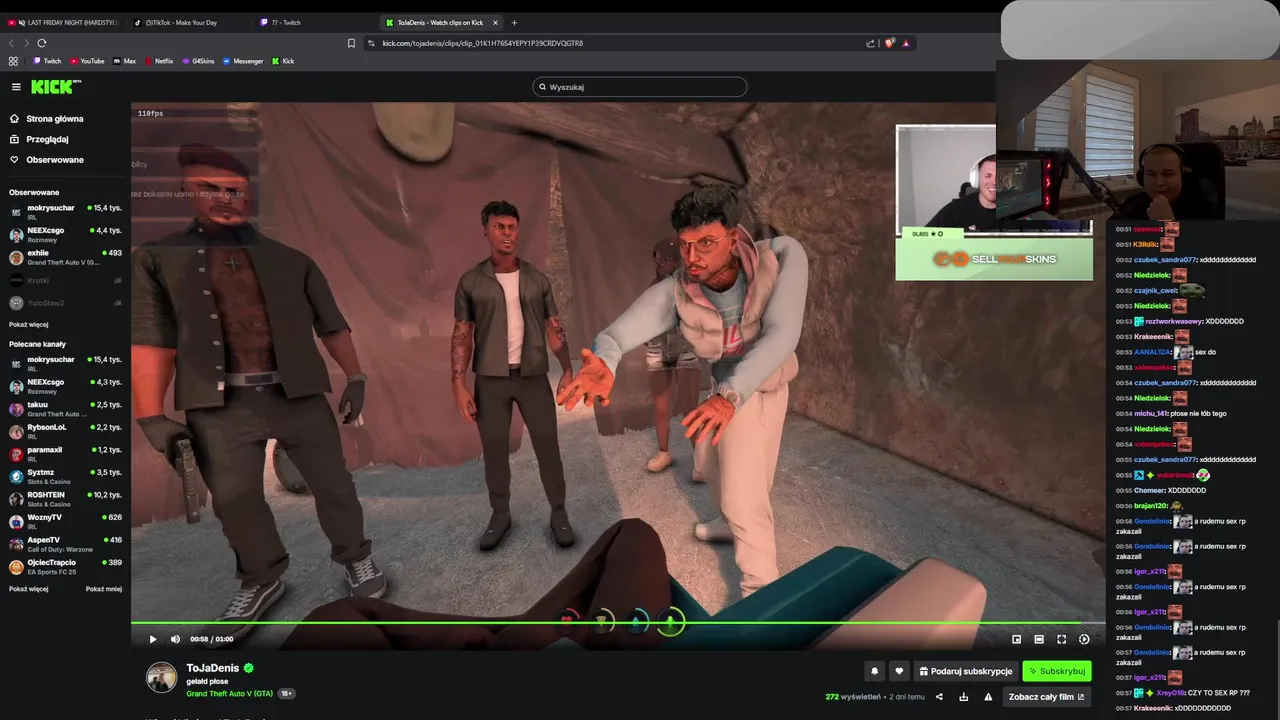Screen dimensions: 1280x720
Task: Enter fullscreen video mode
Action: click(x=1061, y=639)
